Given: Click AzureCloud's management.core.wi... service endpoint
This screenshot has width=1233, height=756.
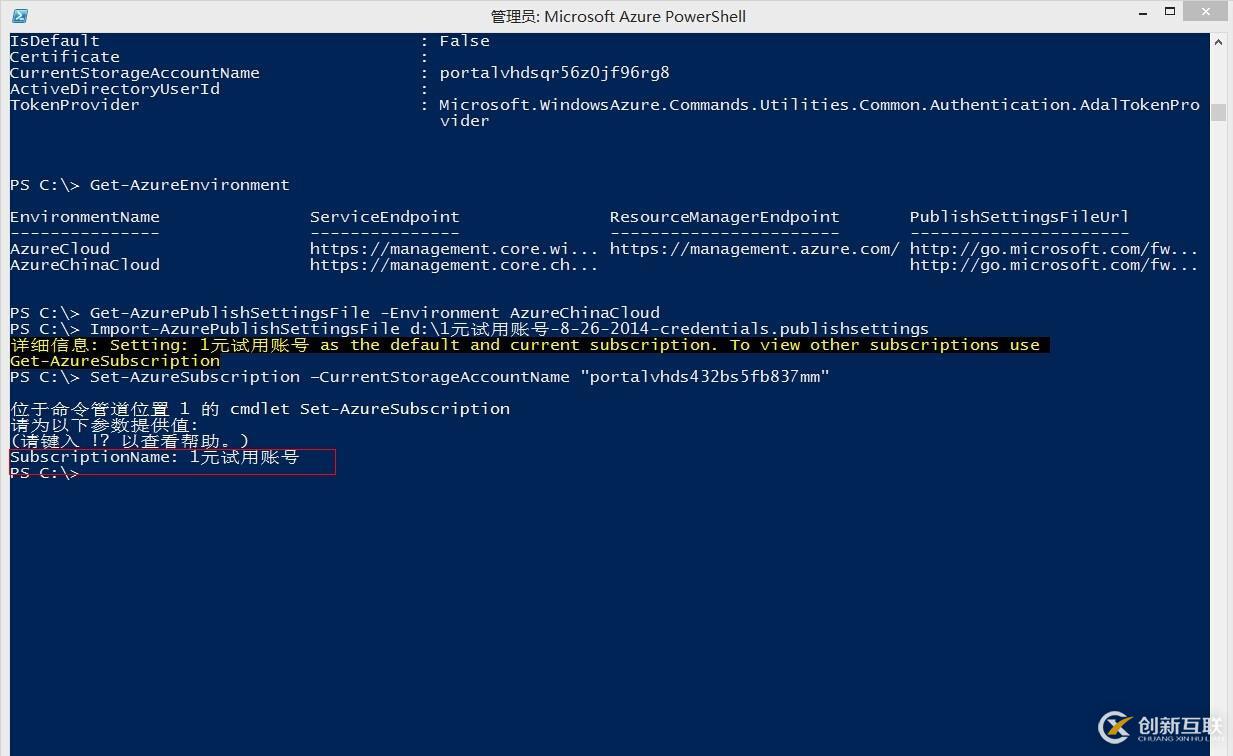Looking at the screenshot, I should [454, 249].
